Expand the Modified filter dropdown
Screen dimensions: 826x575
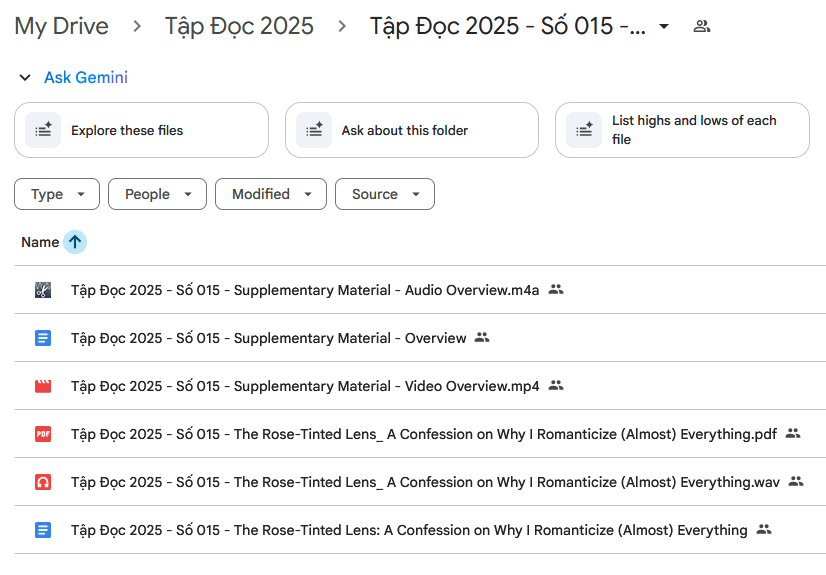[x=271, y=194]
